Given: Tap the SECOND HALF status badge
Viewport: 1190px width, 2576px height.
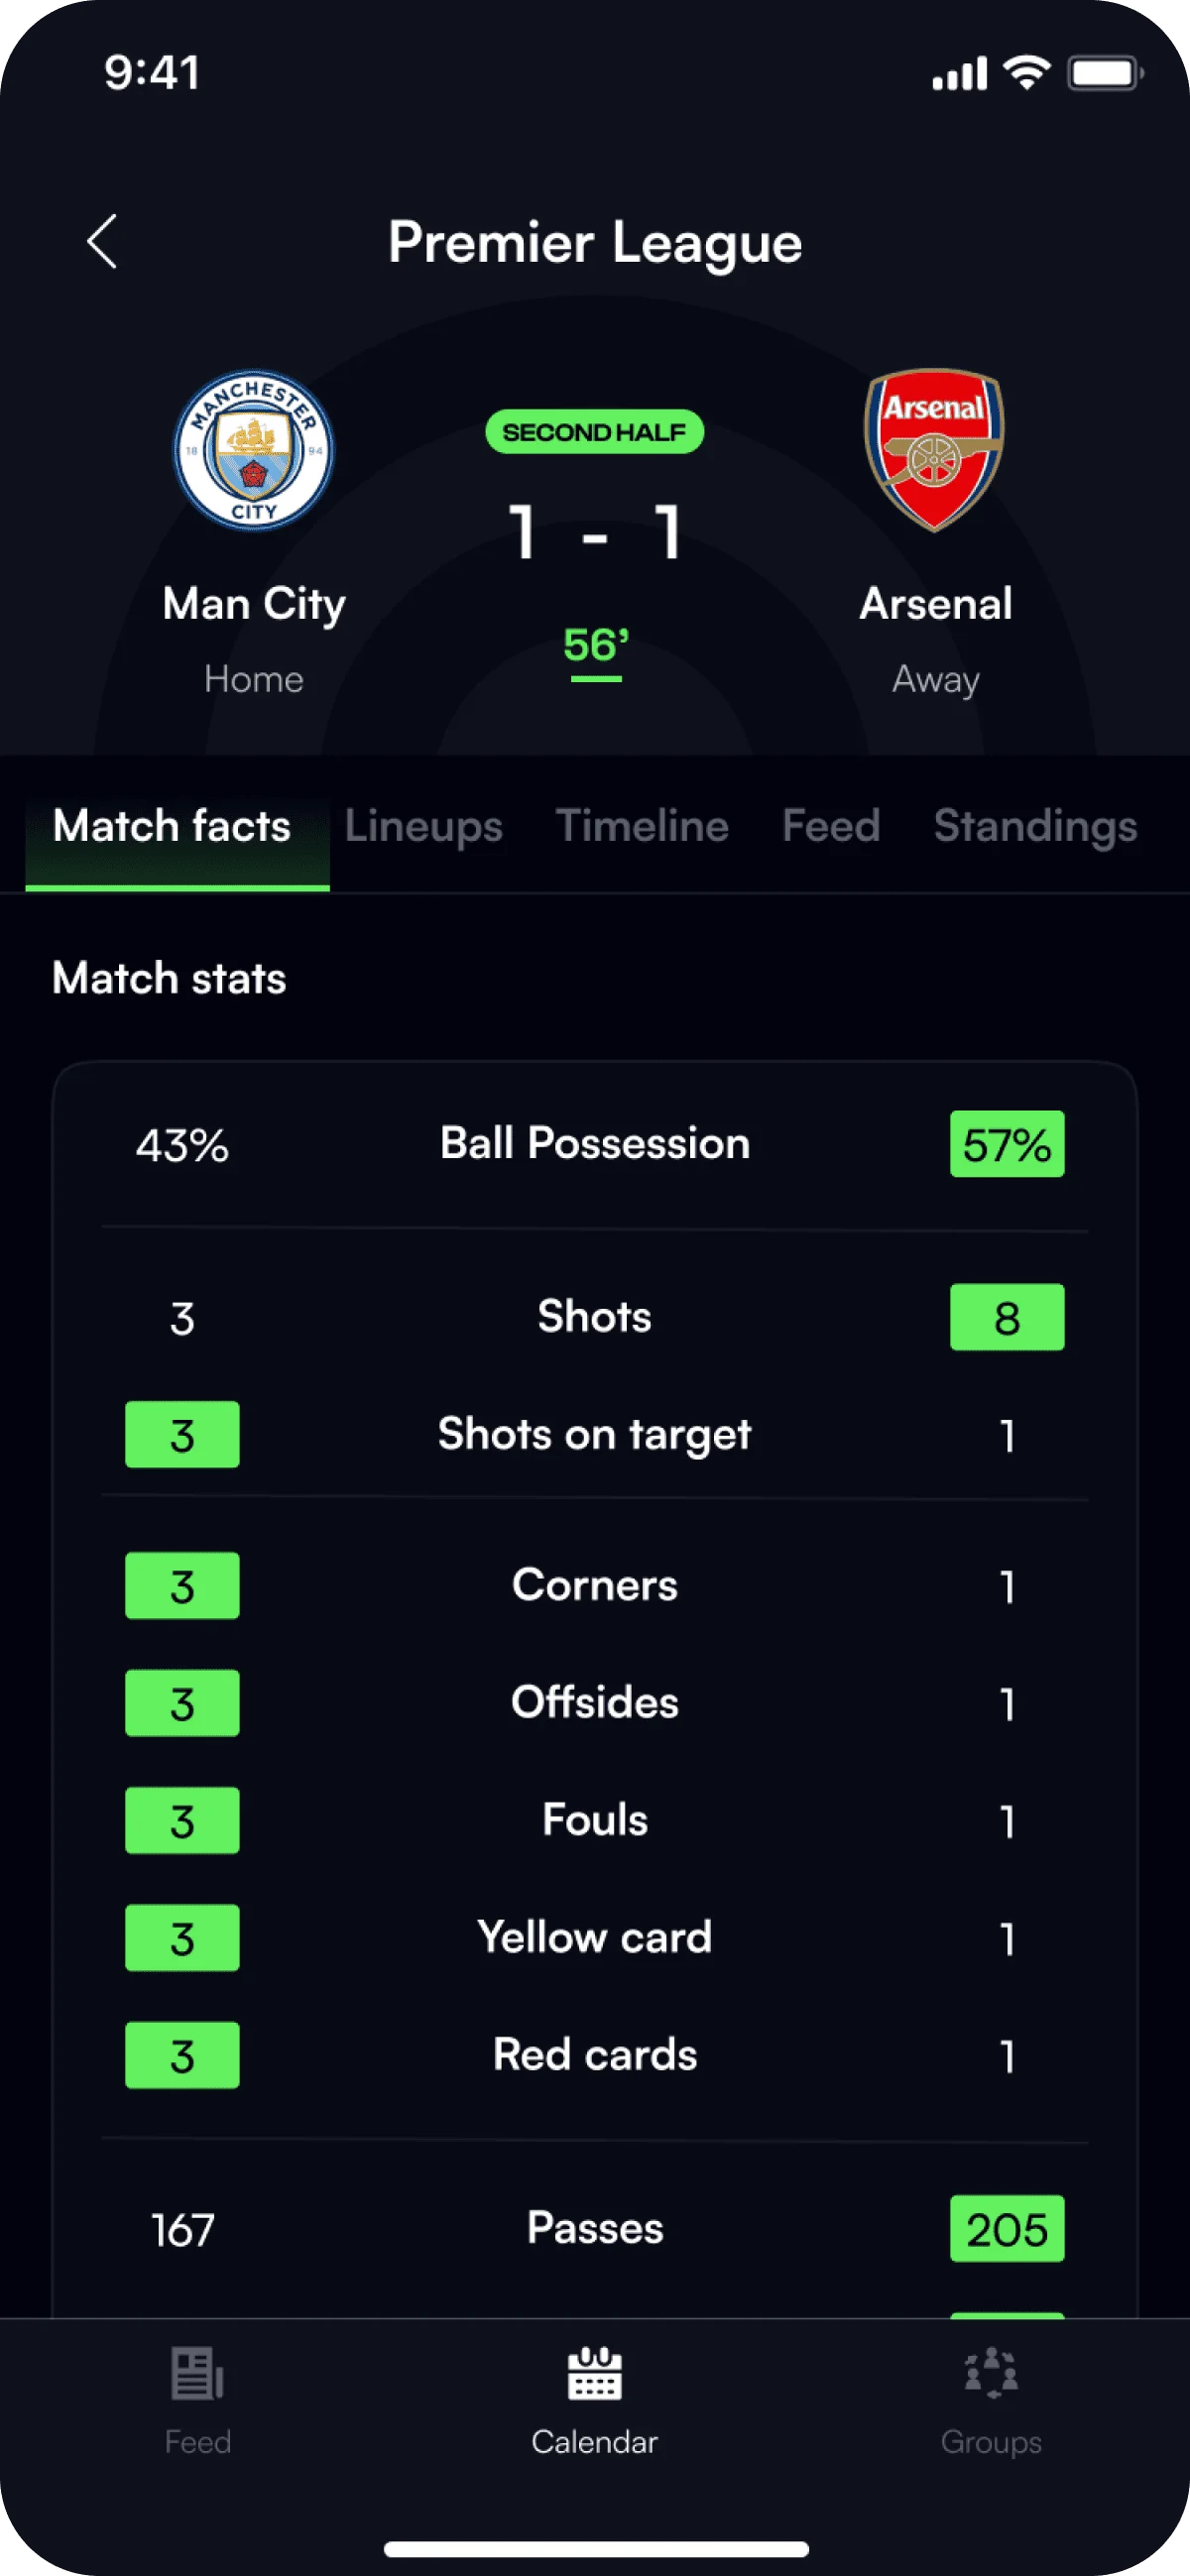Looking at the screenshot, I should (x=594, y=432).
